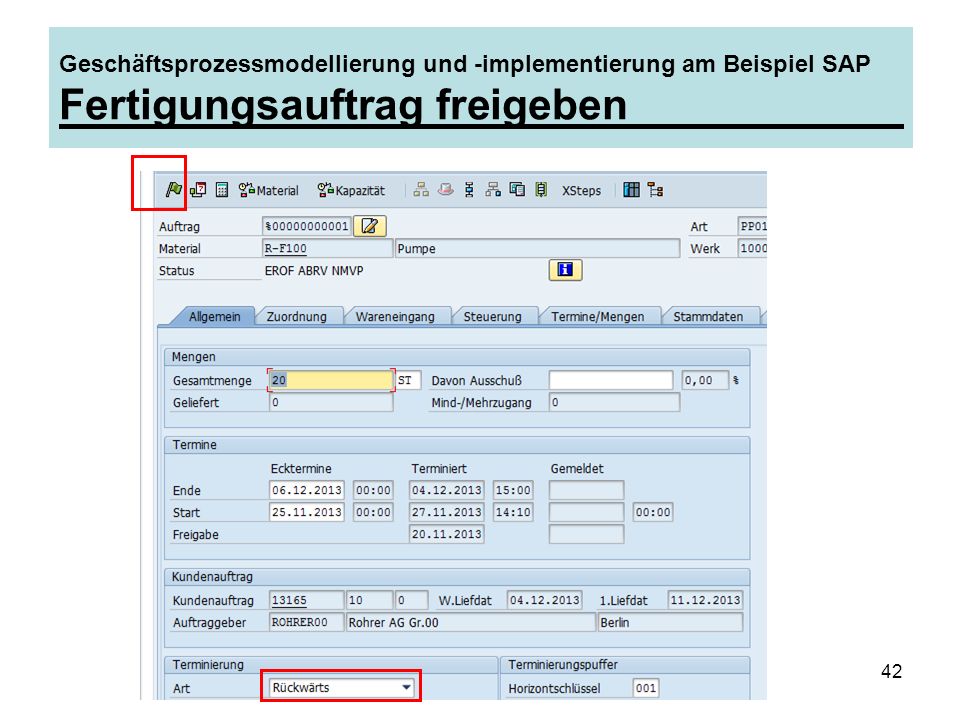960x720 pixels.
Task: Open the Terminierung Art dropdown showing Rückwärts
Action: [341, 688]
